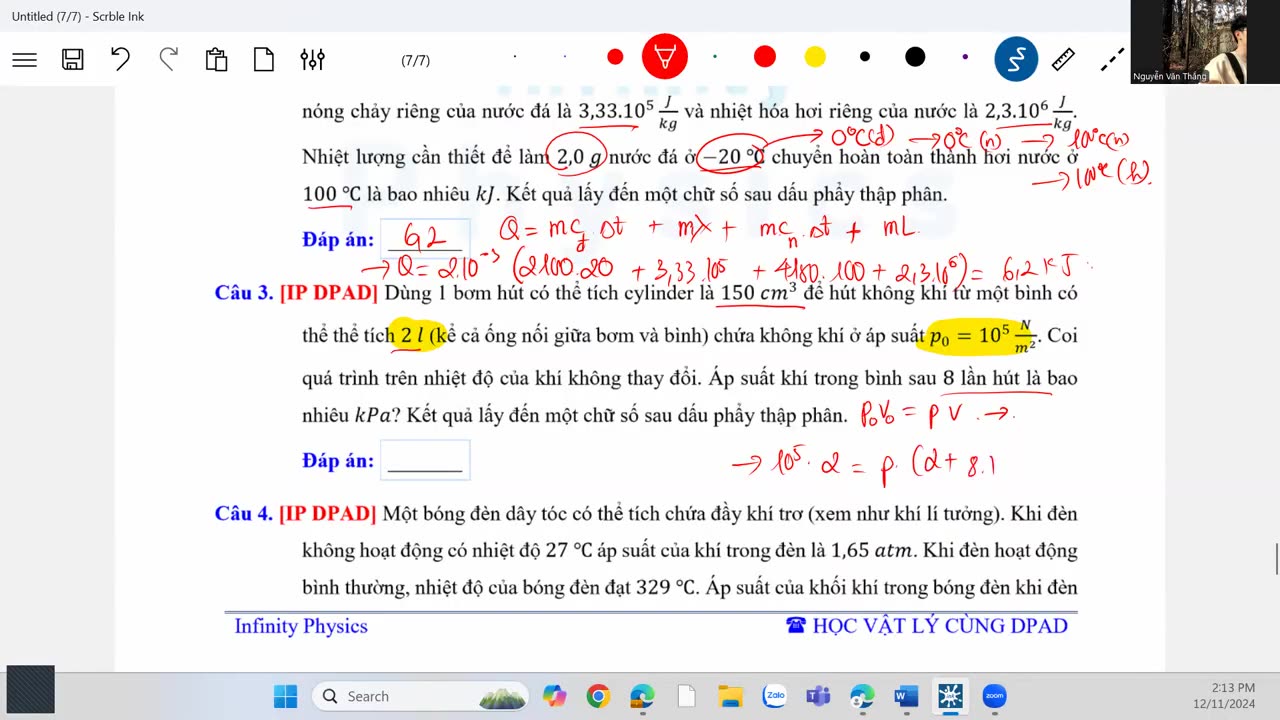This screenshot has height=720, width=1280.
Task: Pick the small red pen dot beside (7/7)
Action: click(615, 57)
